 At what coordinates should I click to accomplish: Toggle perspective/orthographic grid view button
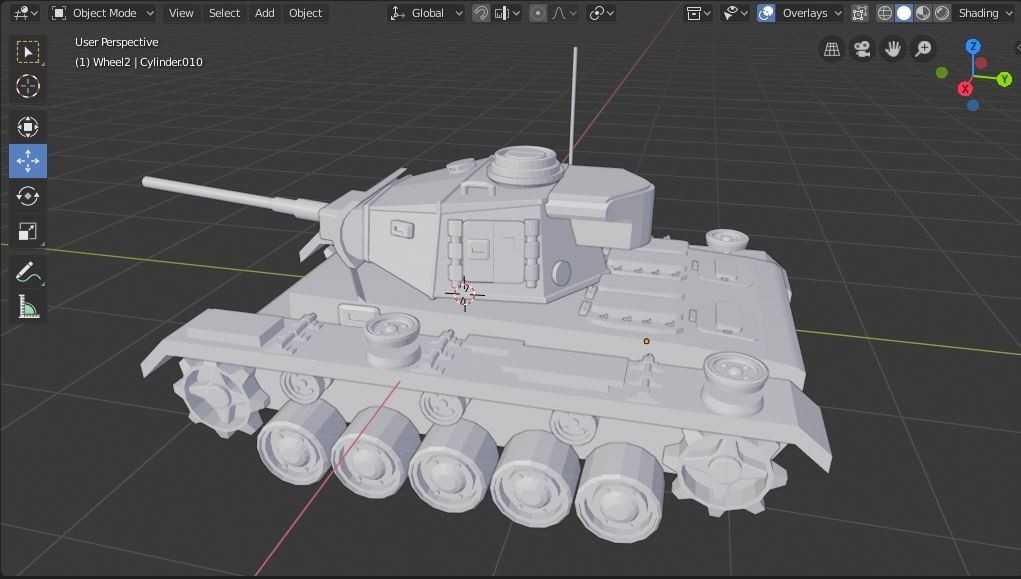pos(831,49)
